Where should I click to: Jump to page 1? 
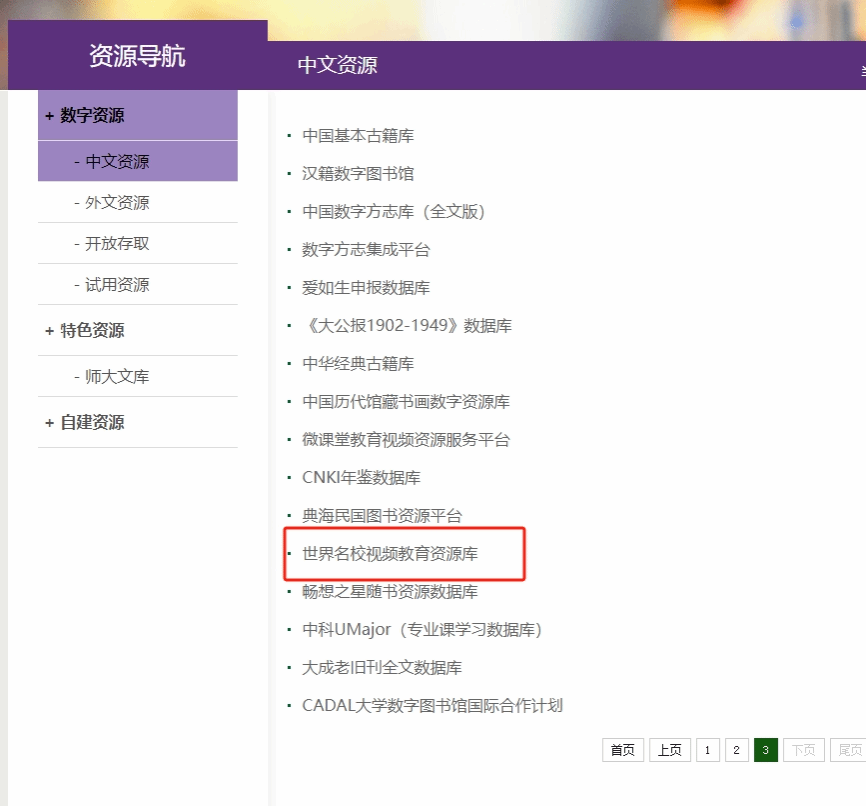pyautogui.click(x=707, y=750)
